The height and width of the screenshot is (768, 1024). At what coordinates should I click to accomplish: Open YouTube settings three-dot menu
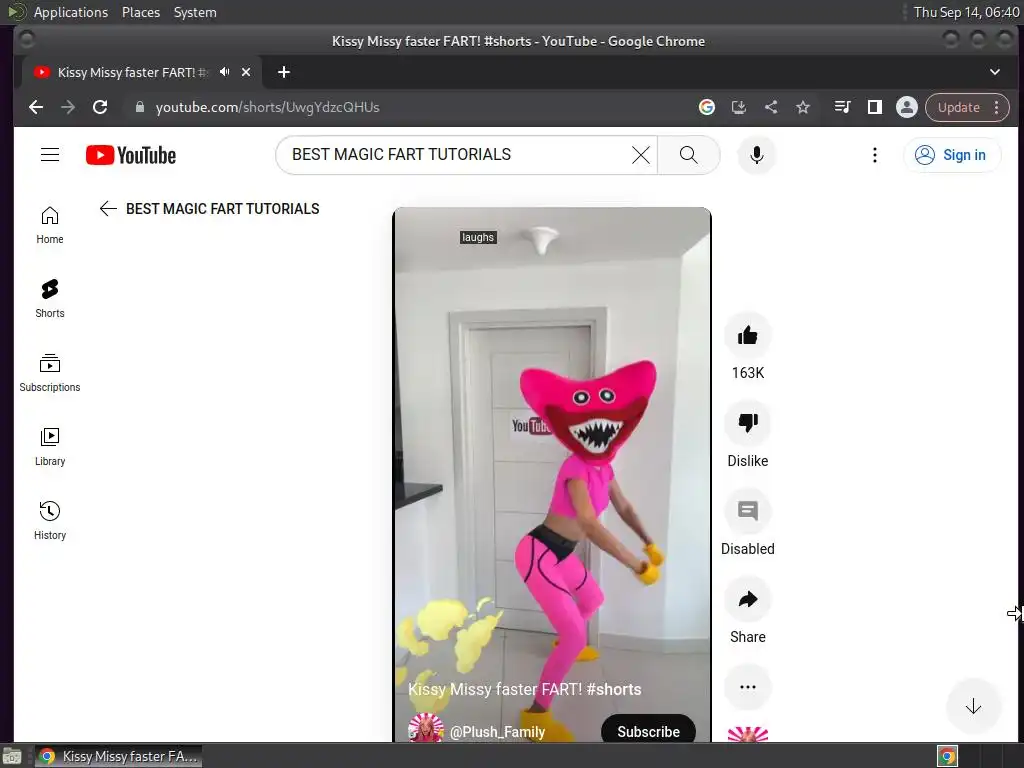click(874, 155)
